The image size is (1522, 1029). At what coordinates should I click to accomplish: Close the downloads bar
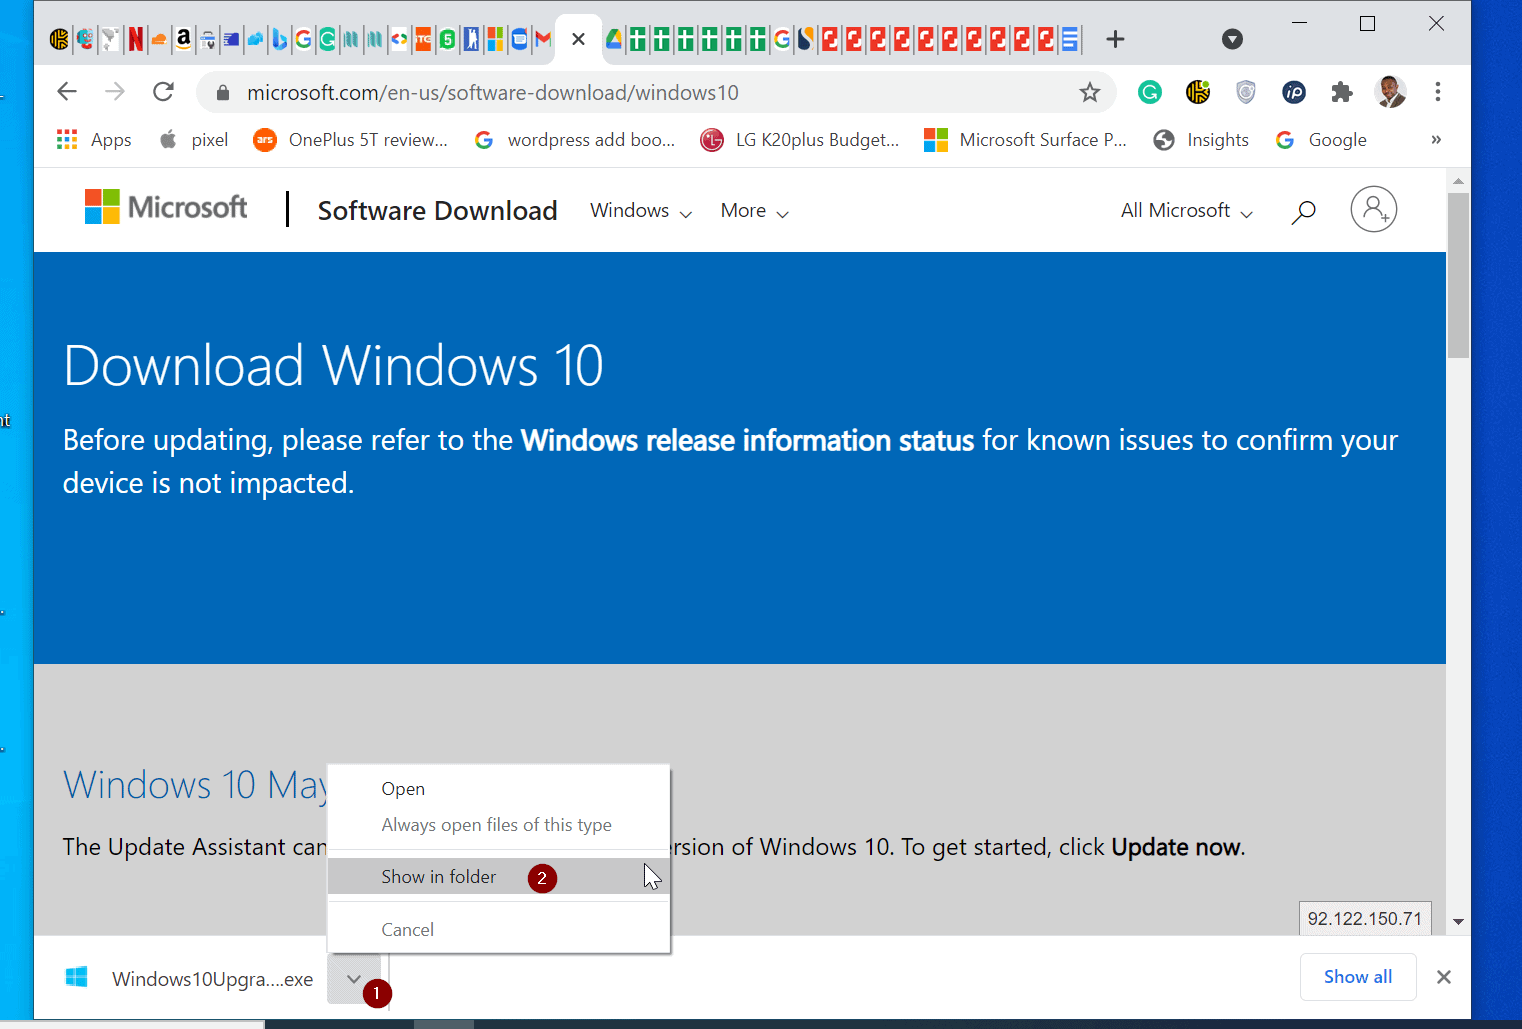(1444, 977)
